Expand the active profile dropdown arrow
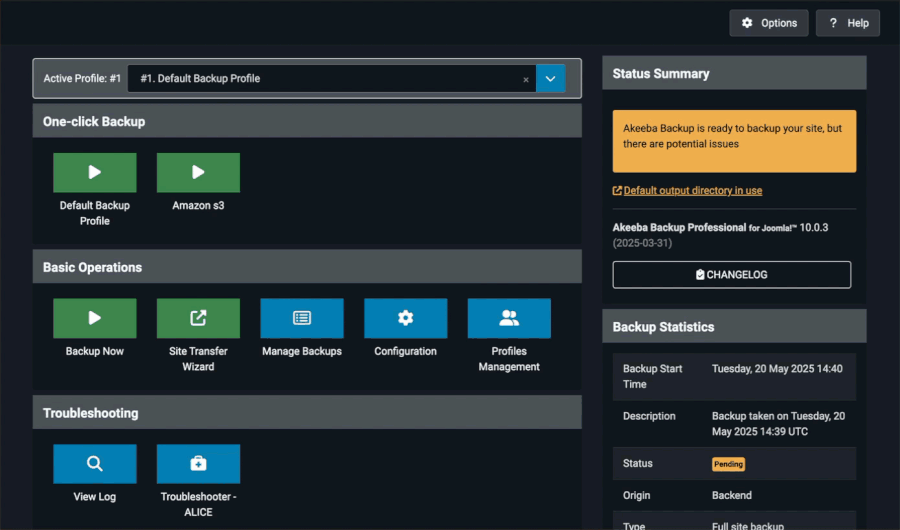 point(550,79)
